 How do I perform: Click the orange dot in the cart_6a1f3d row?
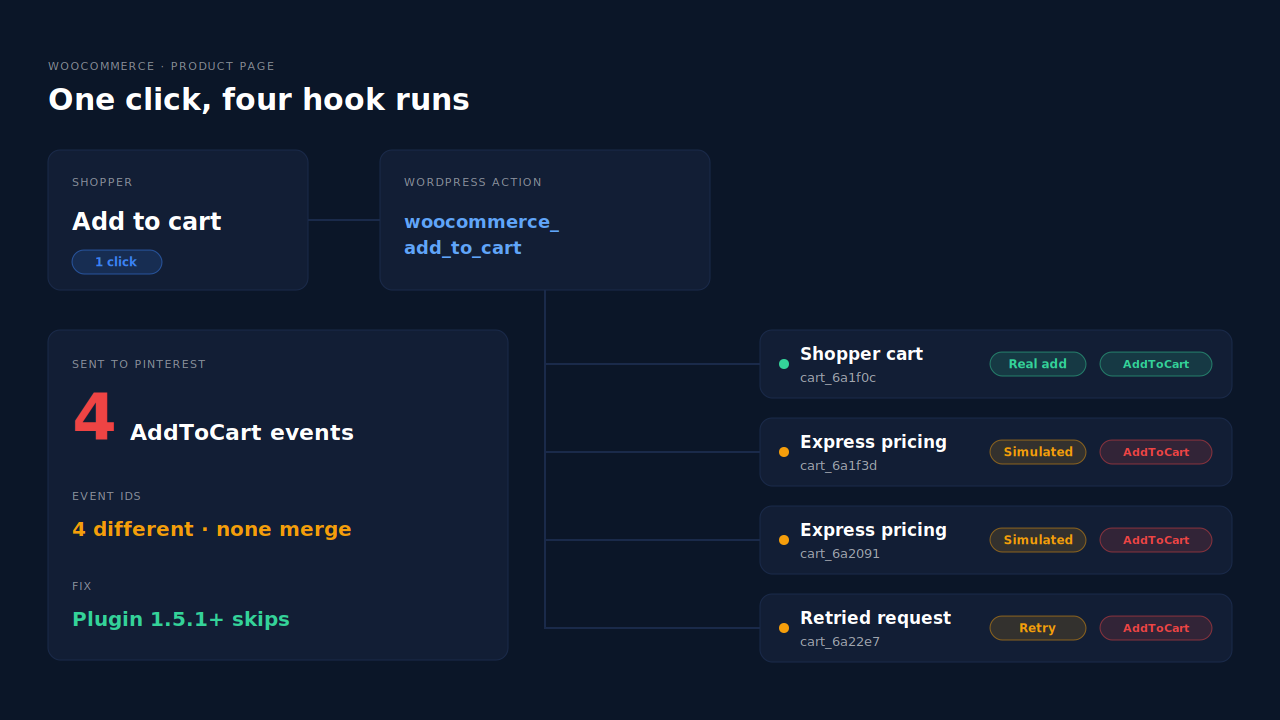point(784,452)
